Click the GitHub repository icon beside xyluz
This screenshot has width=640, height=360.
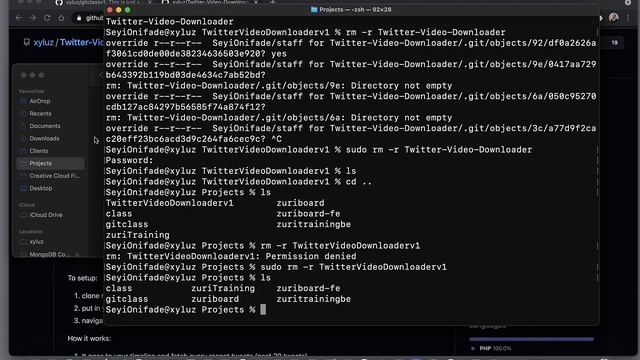pos(27,42)
